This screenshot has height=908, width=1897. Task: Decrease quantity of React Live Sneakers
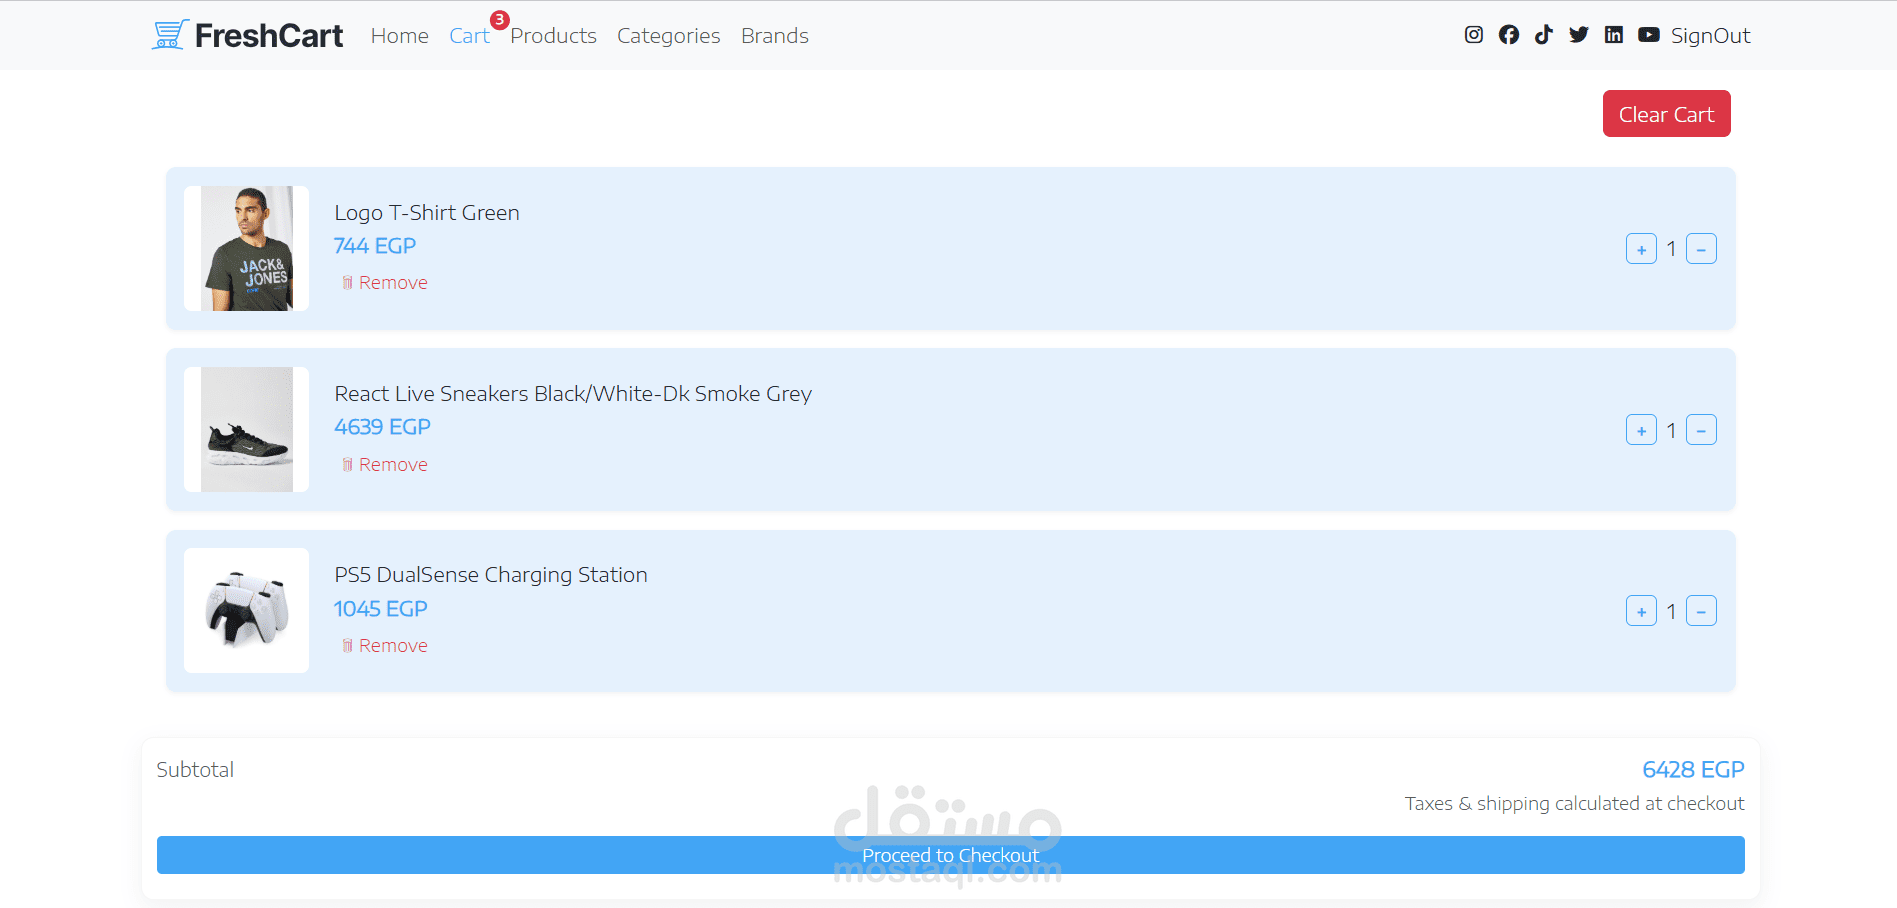point(1701,430)
